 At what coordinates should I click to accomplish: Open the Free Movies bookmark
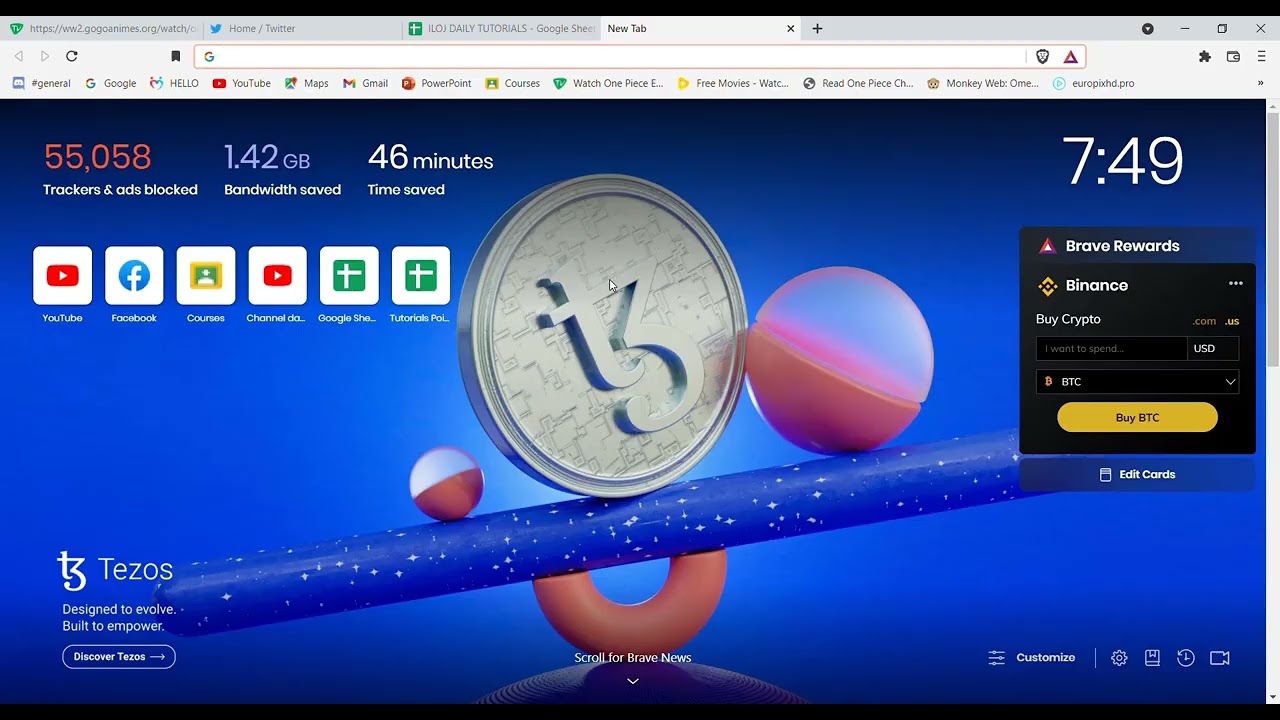coord(733,84)
